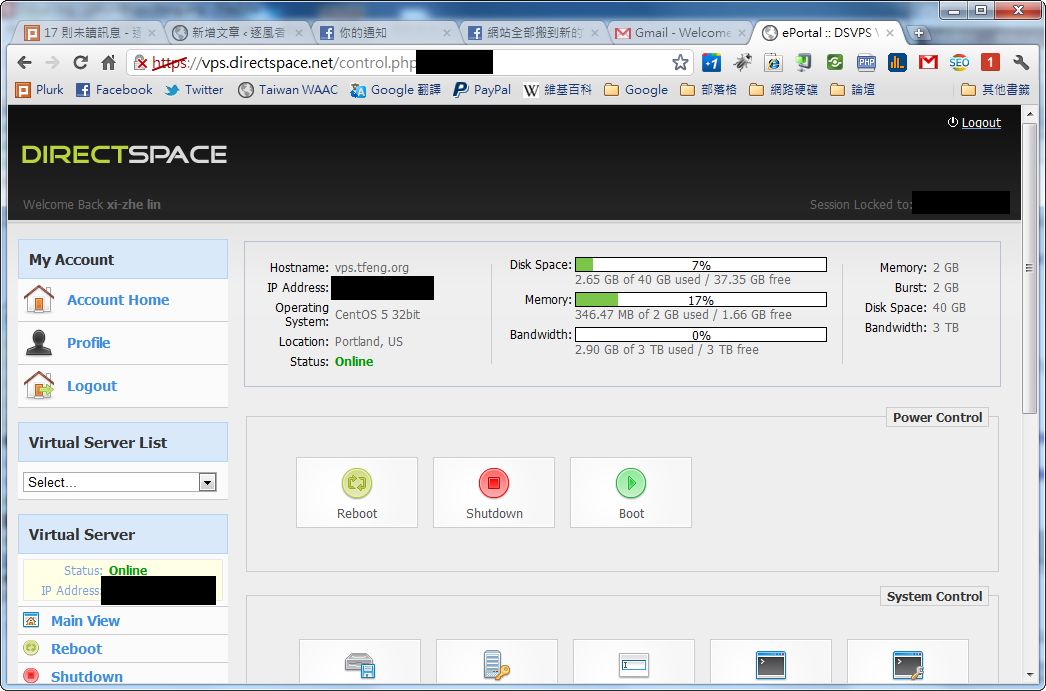
Task: Click the Gmail extension icon in the toolbar
Action: 928,63
